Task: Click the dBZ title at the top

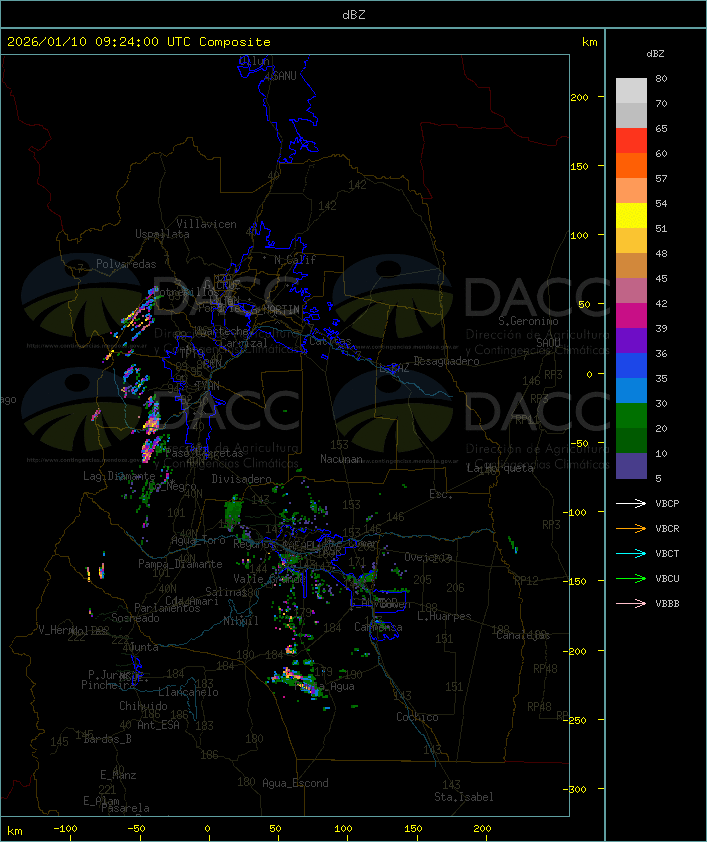Action: [x=353, y=15]
